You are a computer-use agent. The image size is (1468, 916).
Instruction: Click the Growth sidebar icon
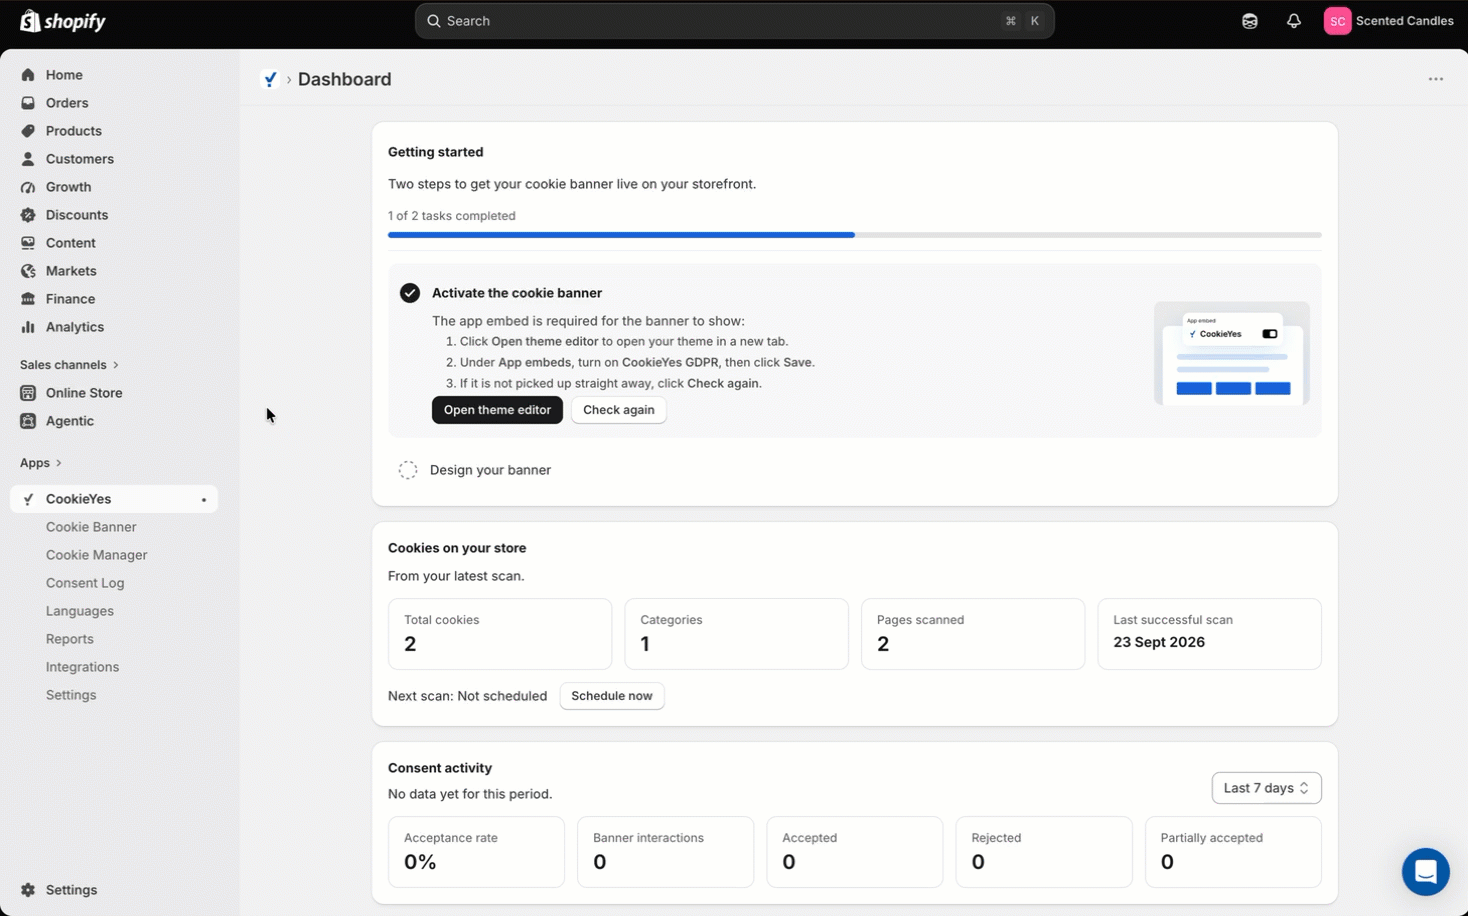[28, 187]
